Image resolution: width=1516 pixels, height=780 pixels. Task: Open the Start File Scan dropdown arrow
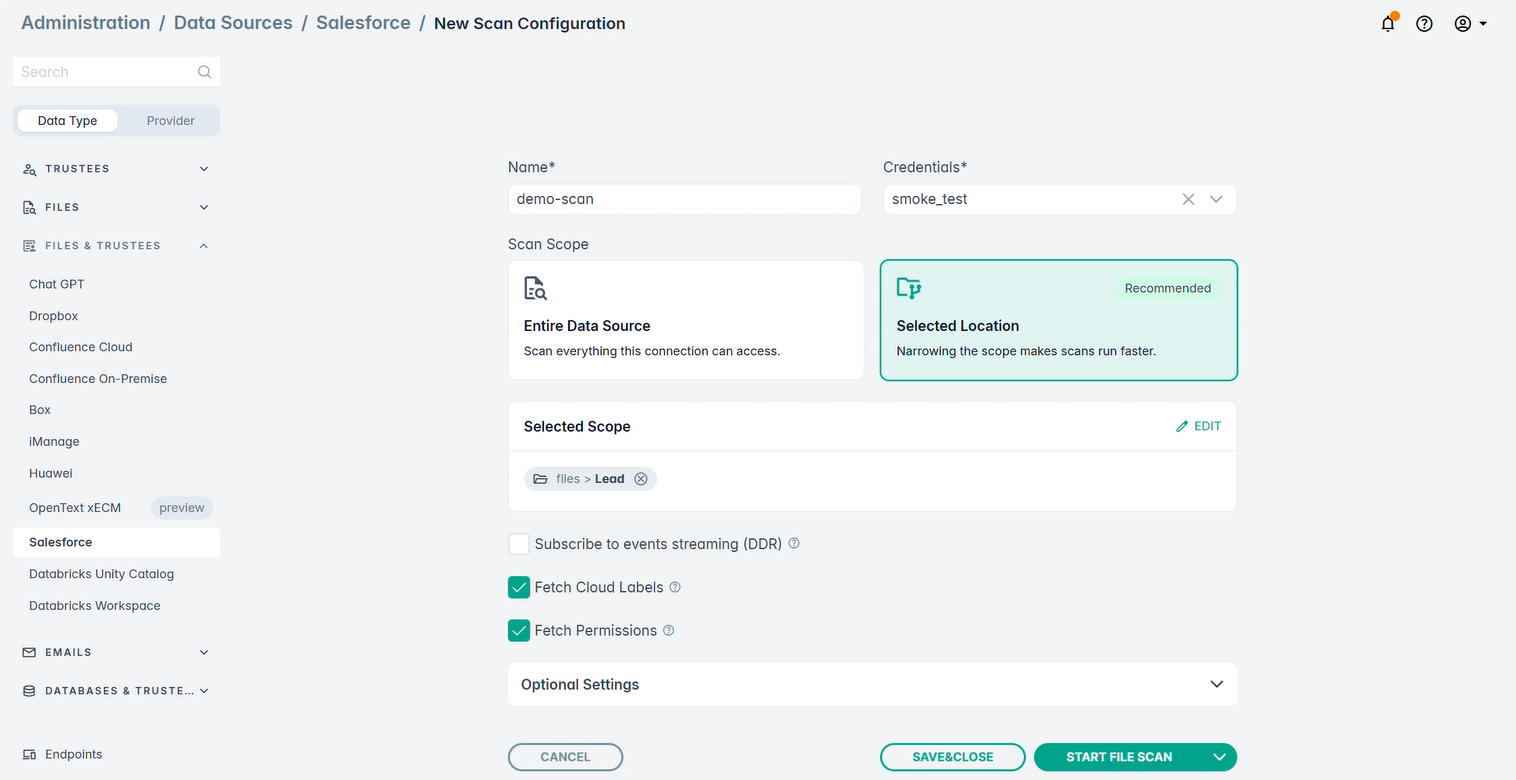[x=1220, y=757]
